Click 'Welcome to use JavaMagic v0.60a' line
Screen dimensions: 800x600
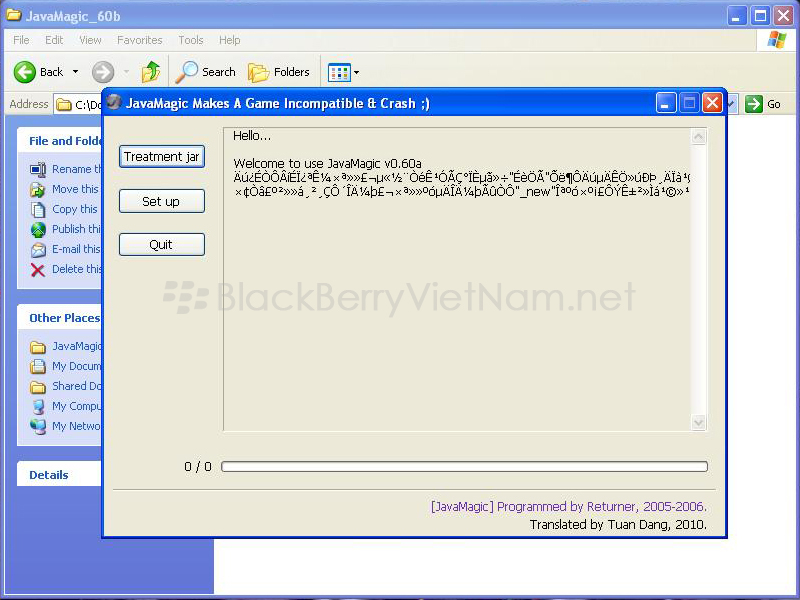coord(327,164)
